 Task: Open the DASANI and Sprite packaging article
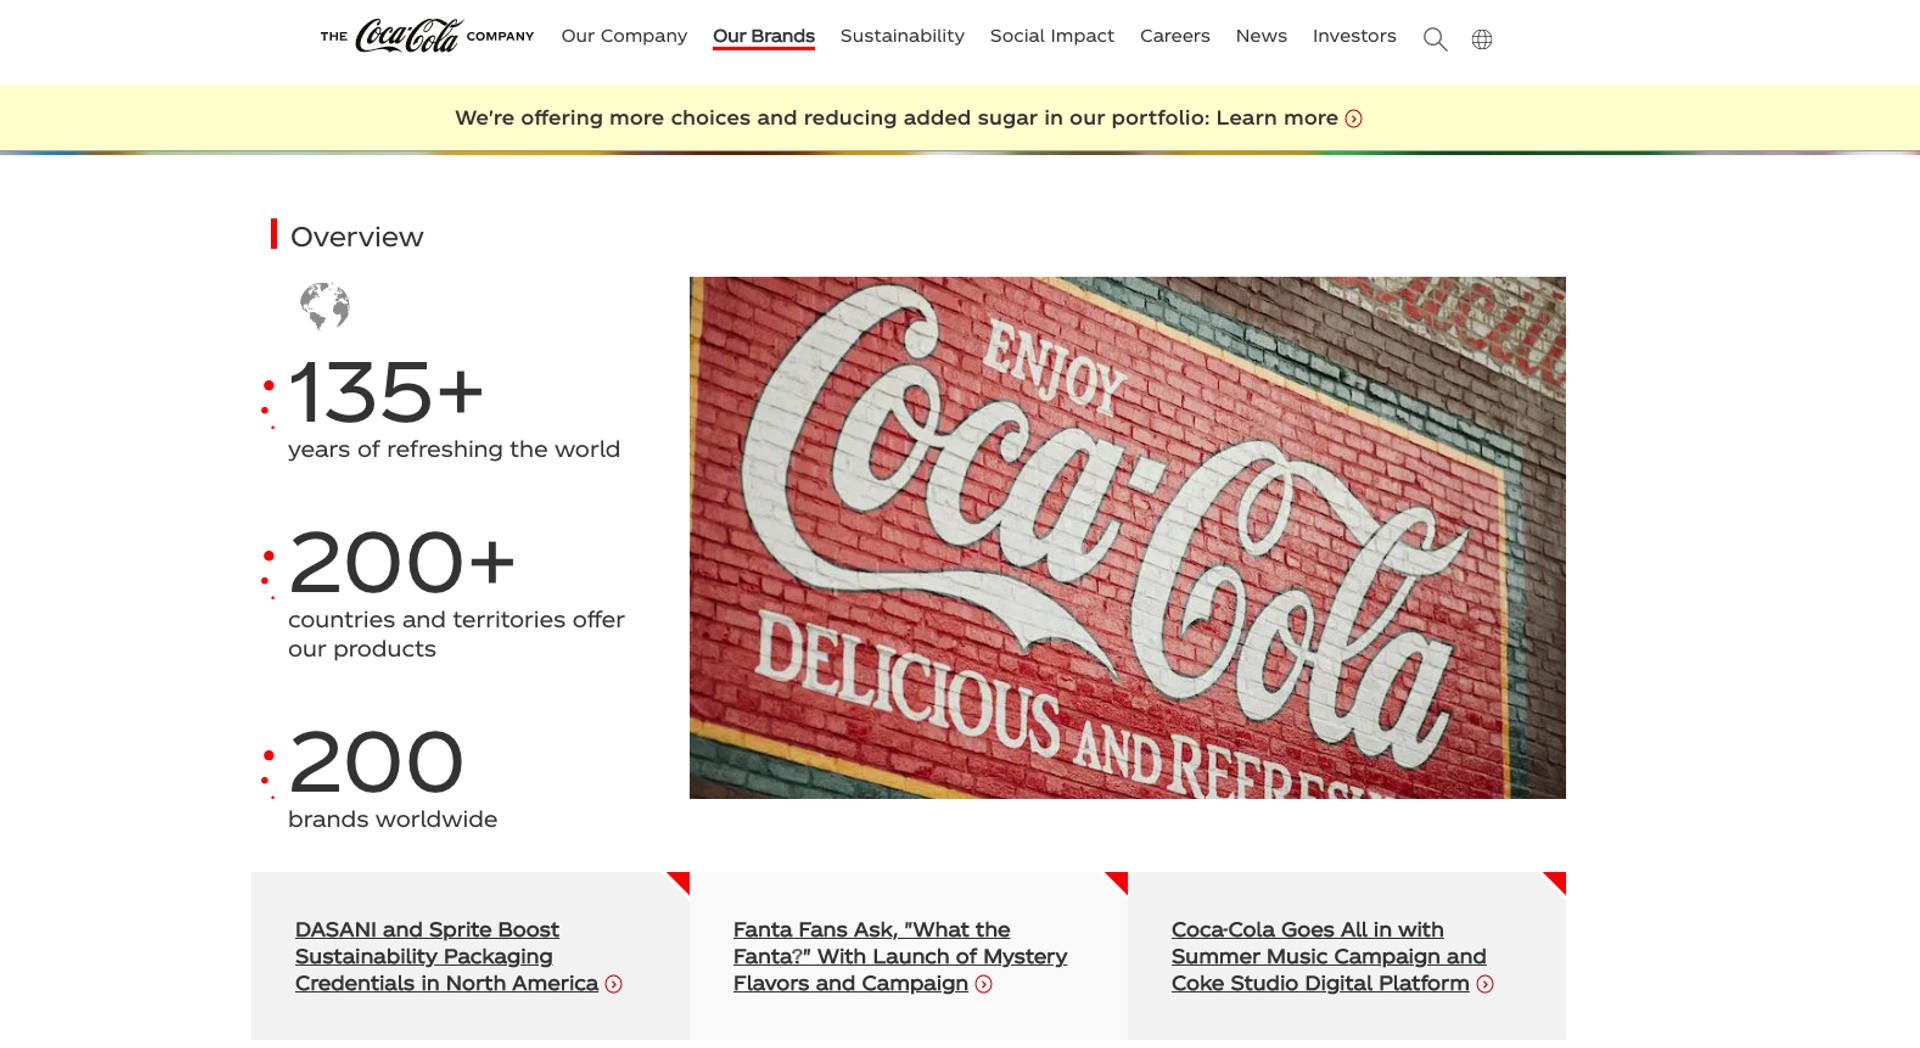427,956
